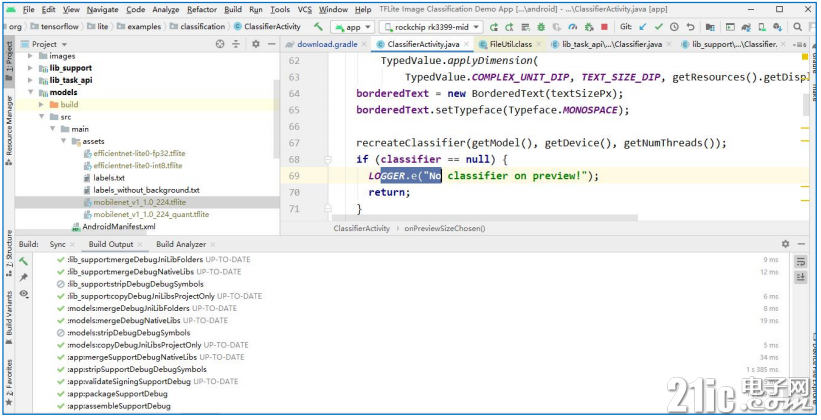Click Git Commit green checkmark
The height and width of the screenshot is (420, 821).
coord(659,27)
